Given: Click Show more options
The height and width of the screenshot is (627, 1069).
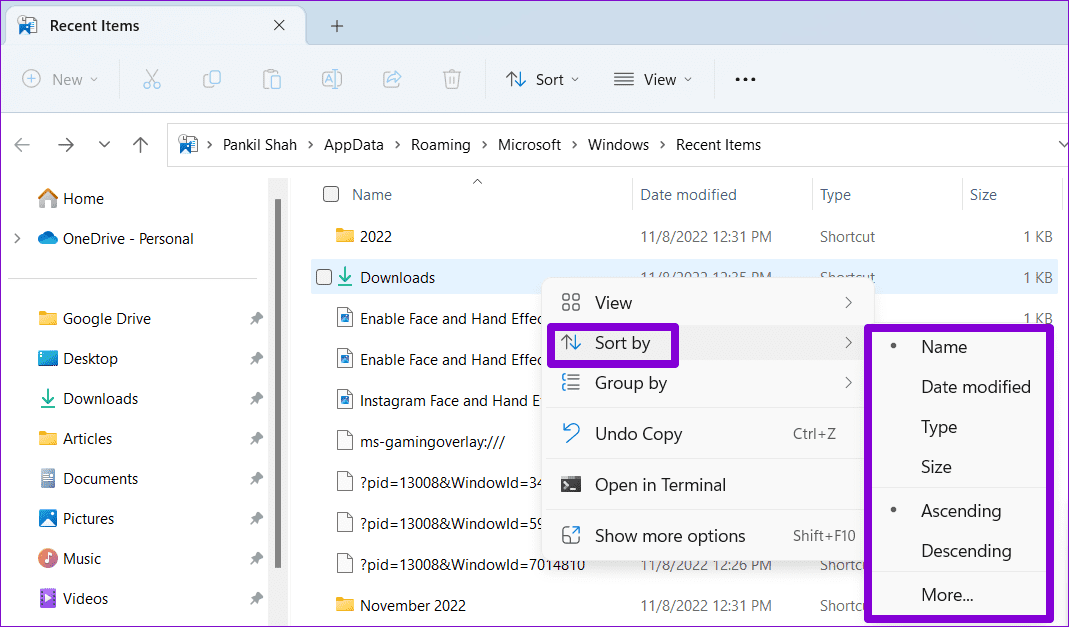Looking at the screenshot, I should [706, 536].
